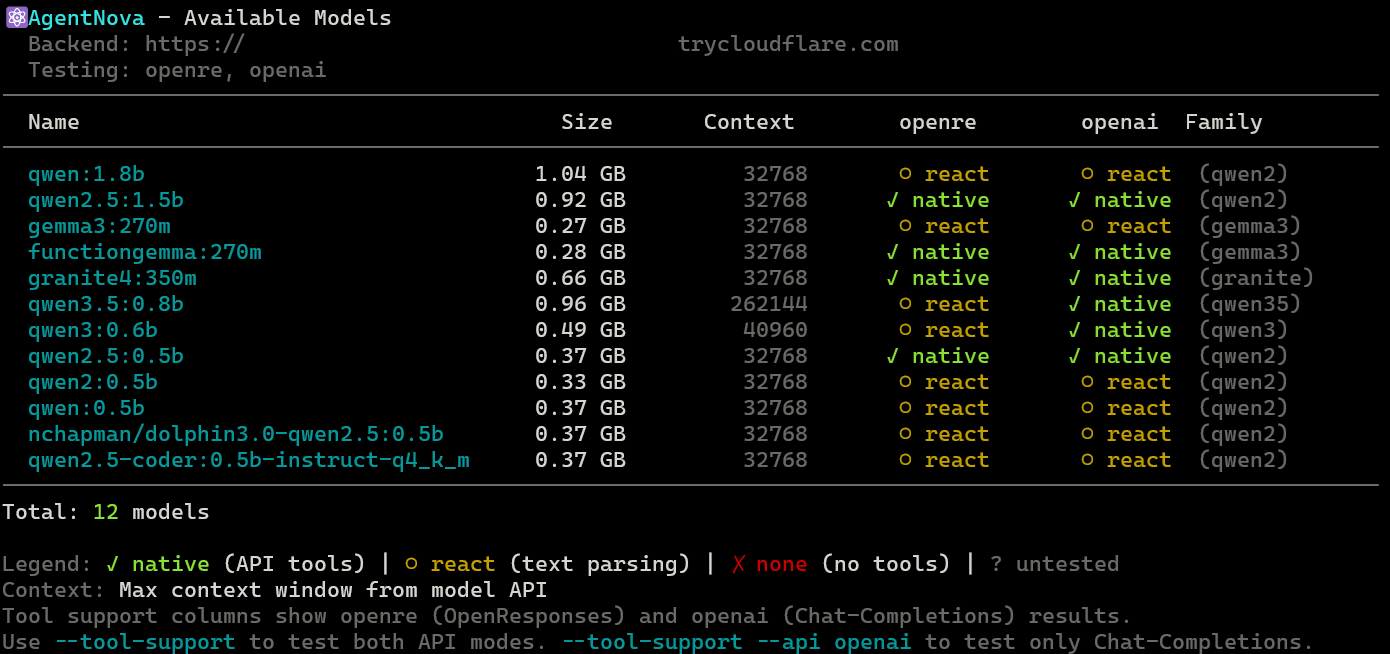Select model name 'qwen2.5:1.5b'
The image size is (1390, 654).
coord(106,200)
